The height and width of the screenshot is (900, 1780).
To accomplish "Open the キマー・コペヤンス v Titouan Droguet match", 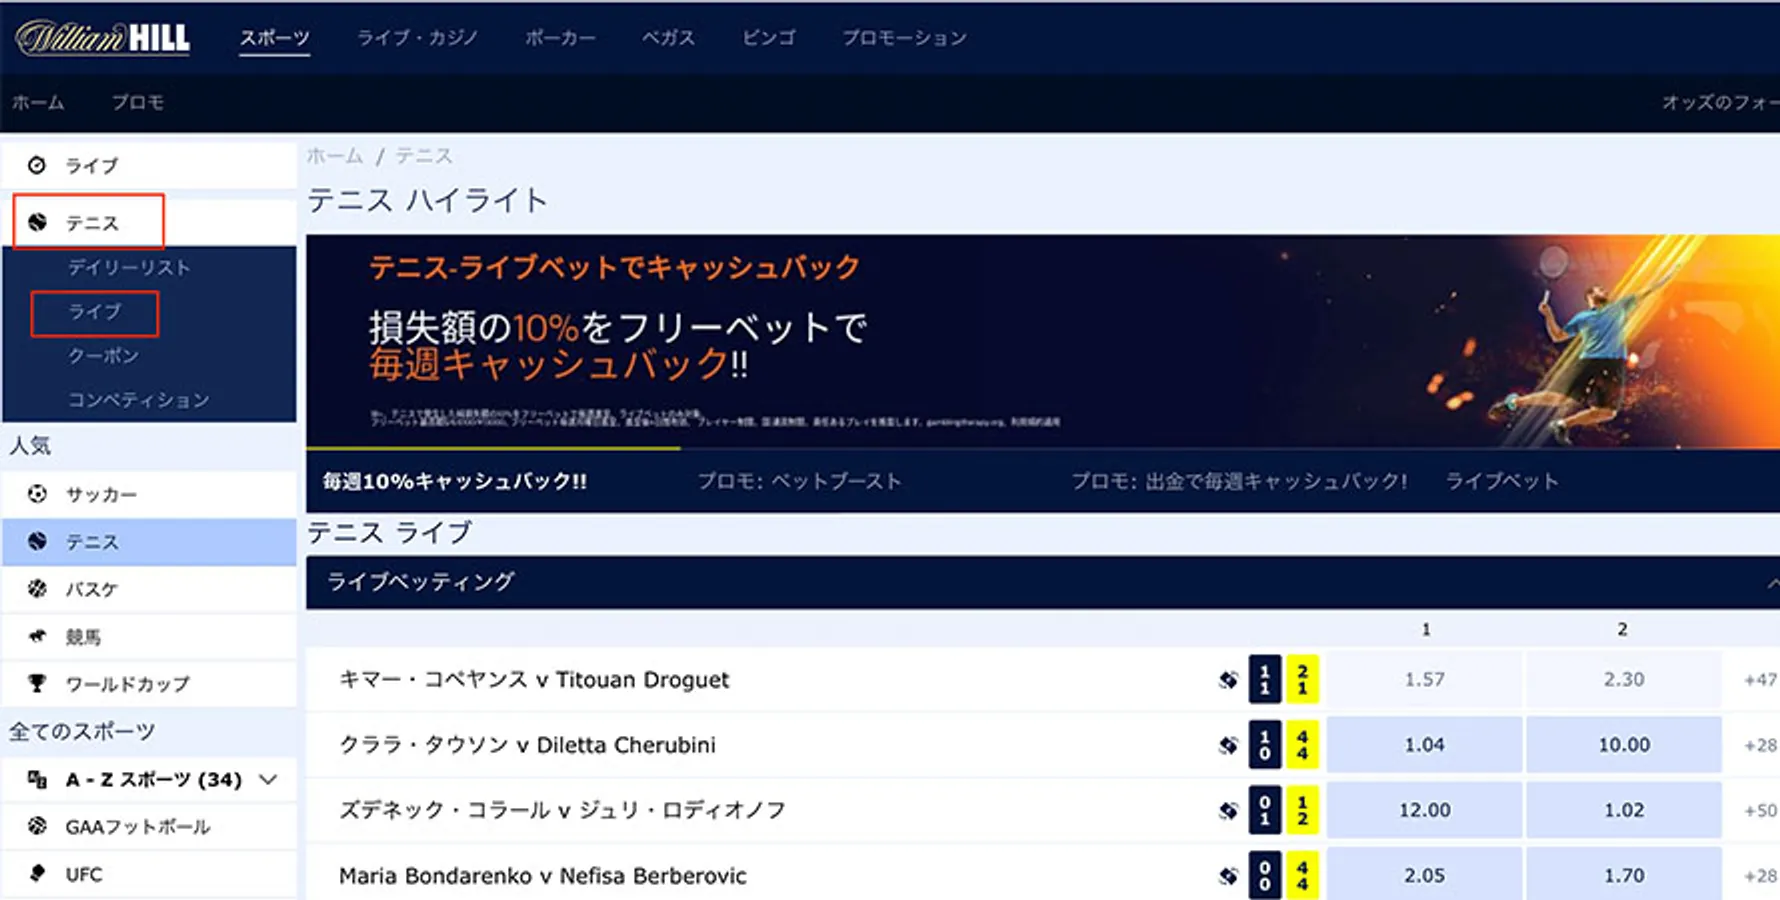I will click(534, 680).
